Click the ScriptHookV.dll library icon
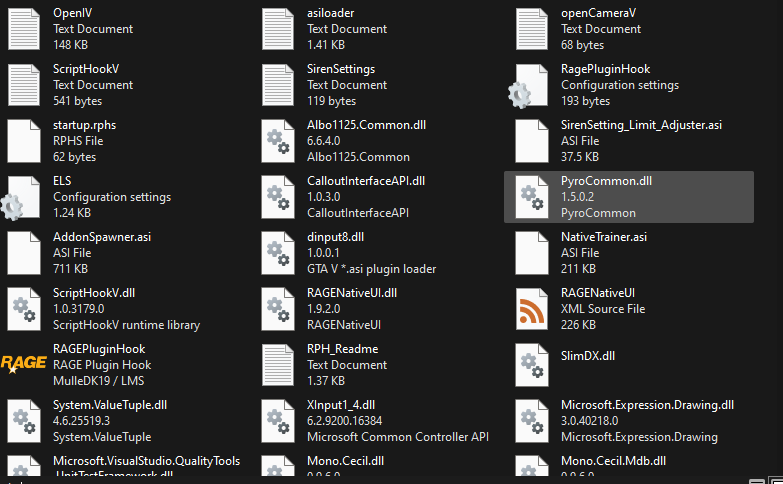Viewport: 783px width, 484px height. pos(23,309)
